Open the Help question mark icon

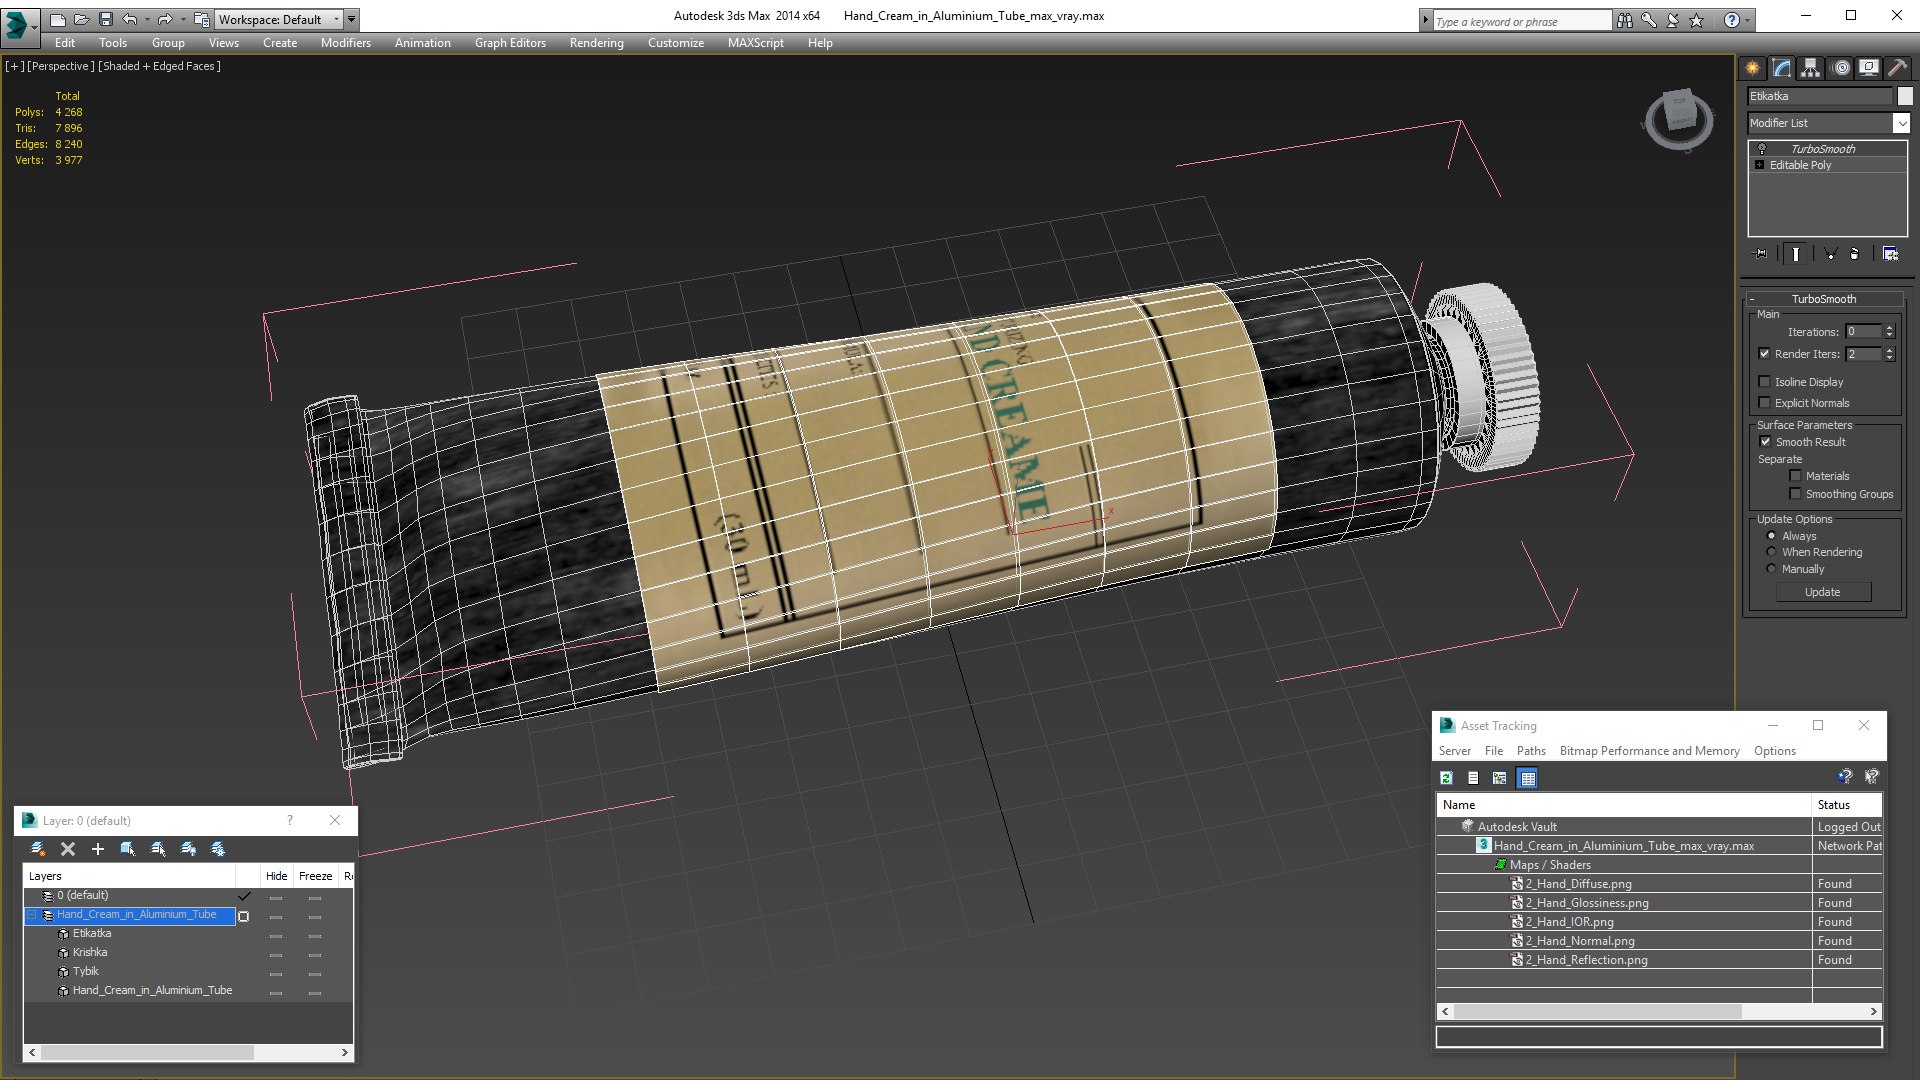click(1731, 20)
